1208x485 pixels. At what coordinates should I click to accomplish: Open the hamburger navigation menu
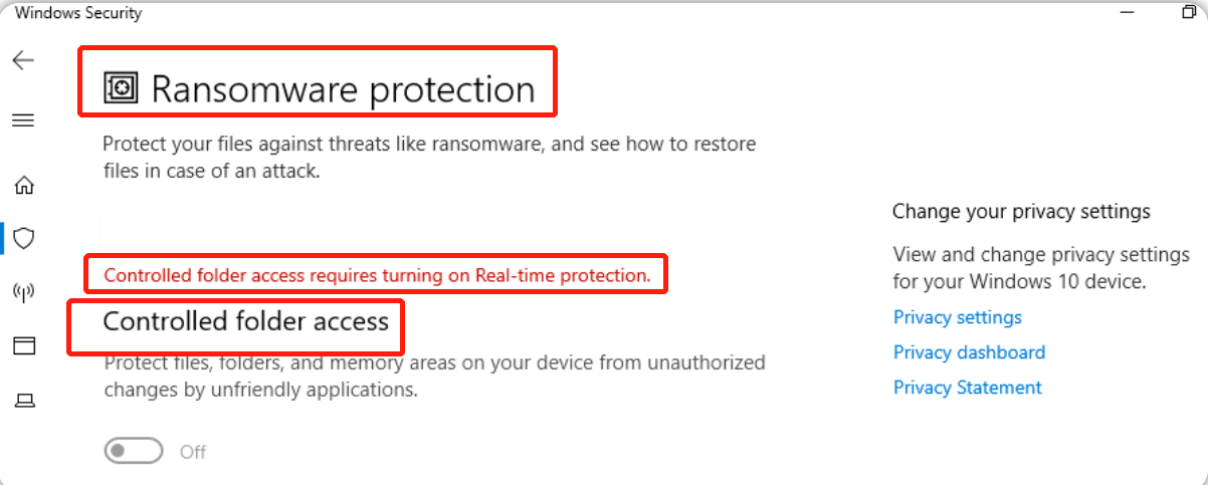tap(23, 120)
